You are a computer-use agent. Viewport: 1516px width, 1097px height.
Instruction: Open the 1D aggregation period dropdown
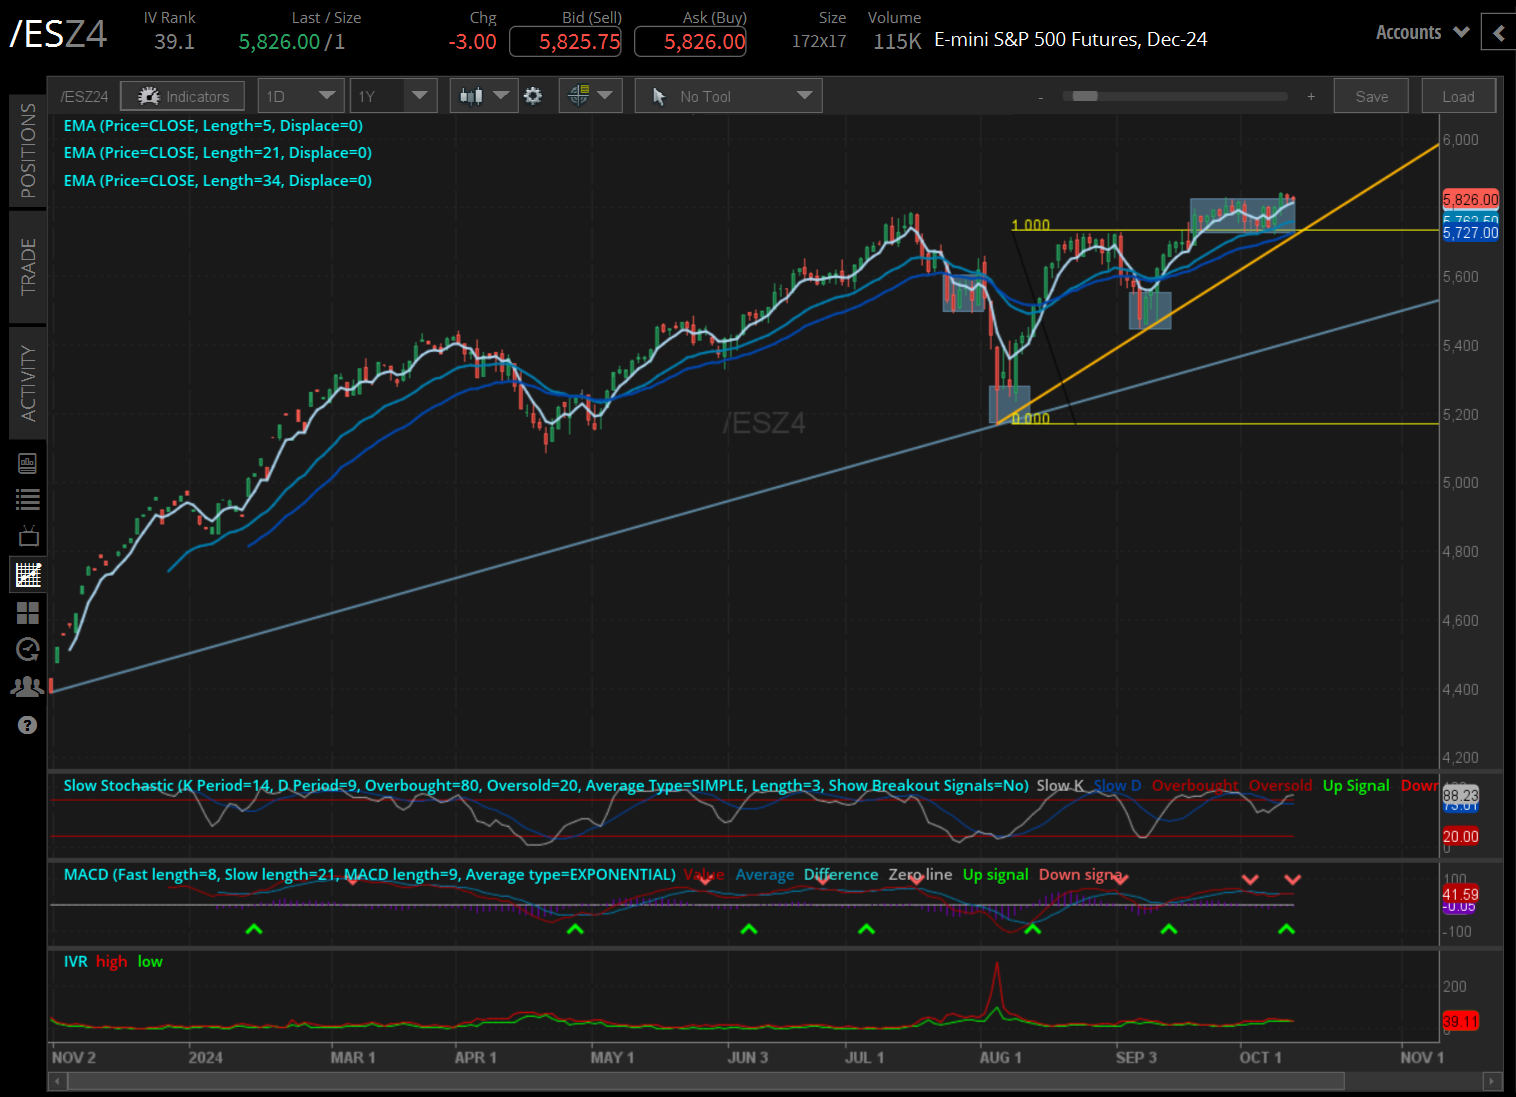point(300,95)
